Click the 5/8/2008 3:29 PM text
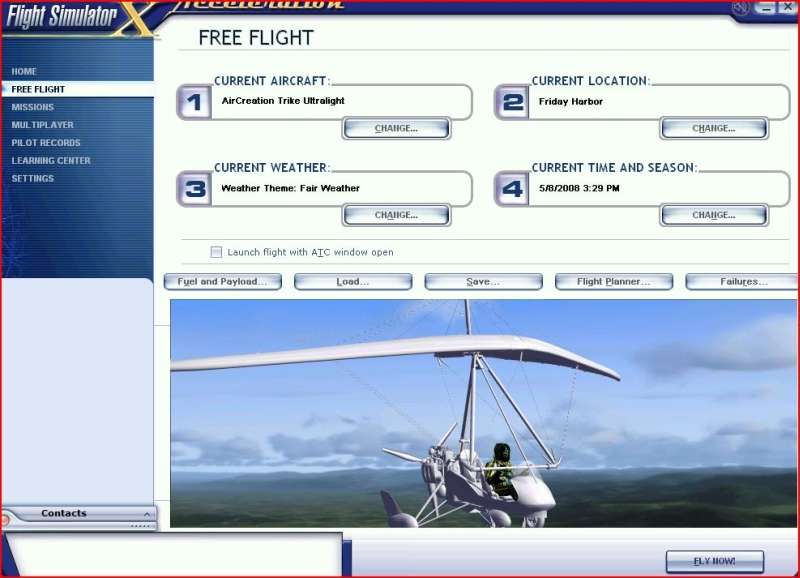The height and width of the screenshot is (578, 800). pos(579,188)
